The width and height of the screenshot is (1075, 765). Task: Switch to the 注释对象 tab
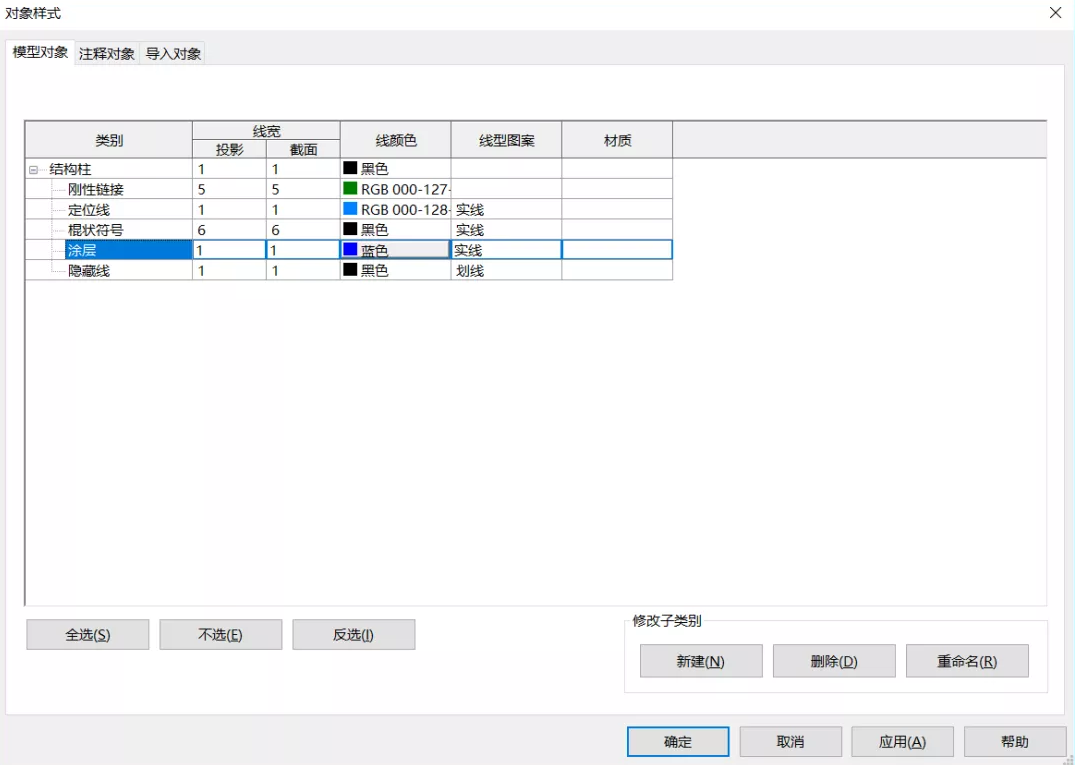coord(107,54)
